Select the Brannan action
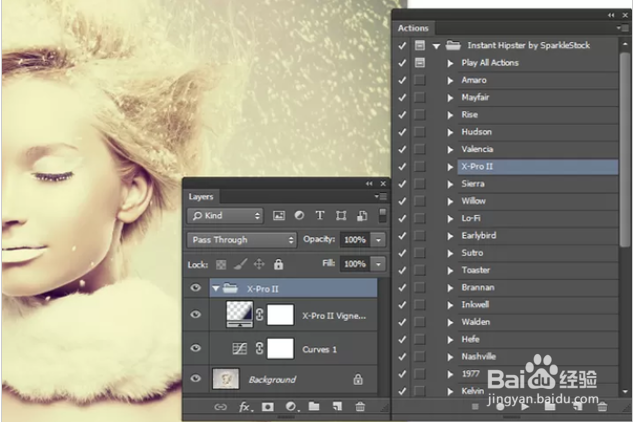 click(537, 288)
